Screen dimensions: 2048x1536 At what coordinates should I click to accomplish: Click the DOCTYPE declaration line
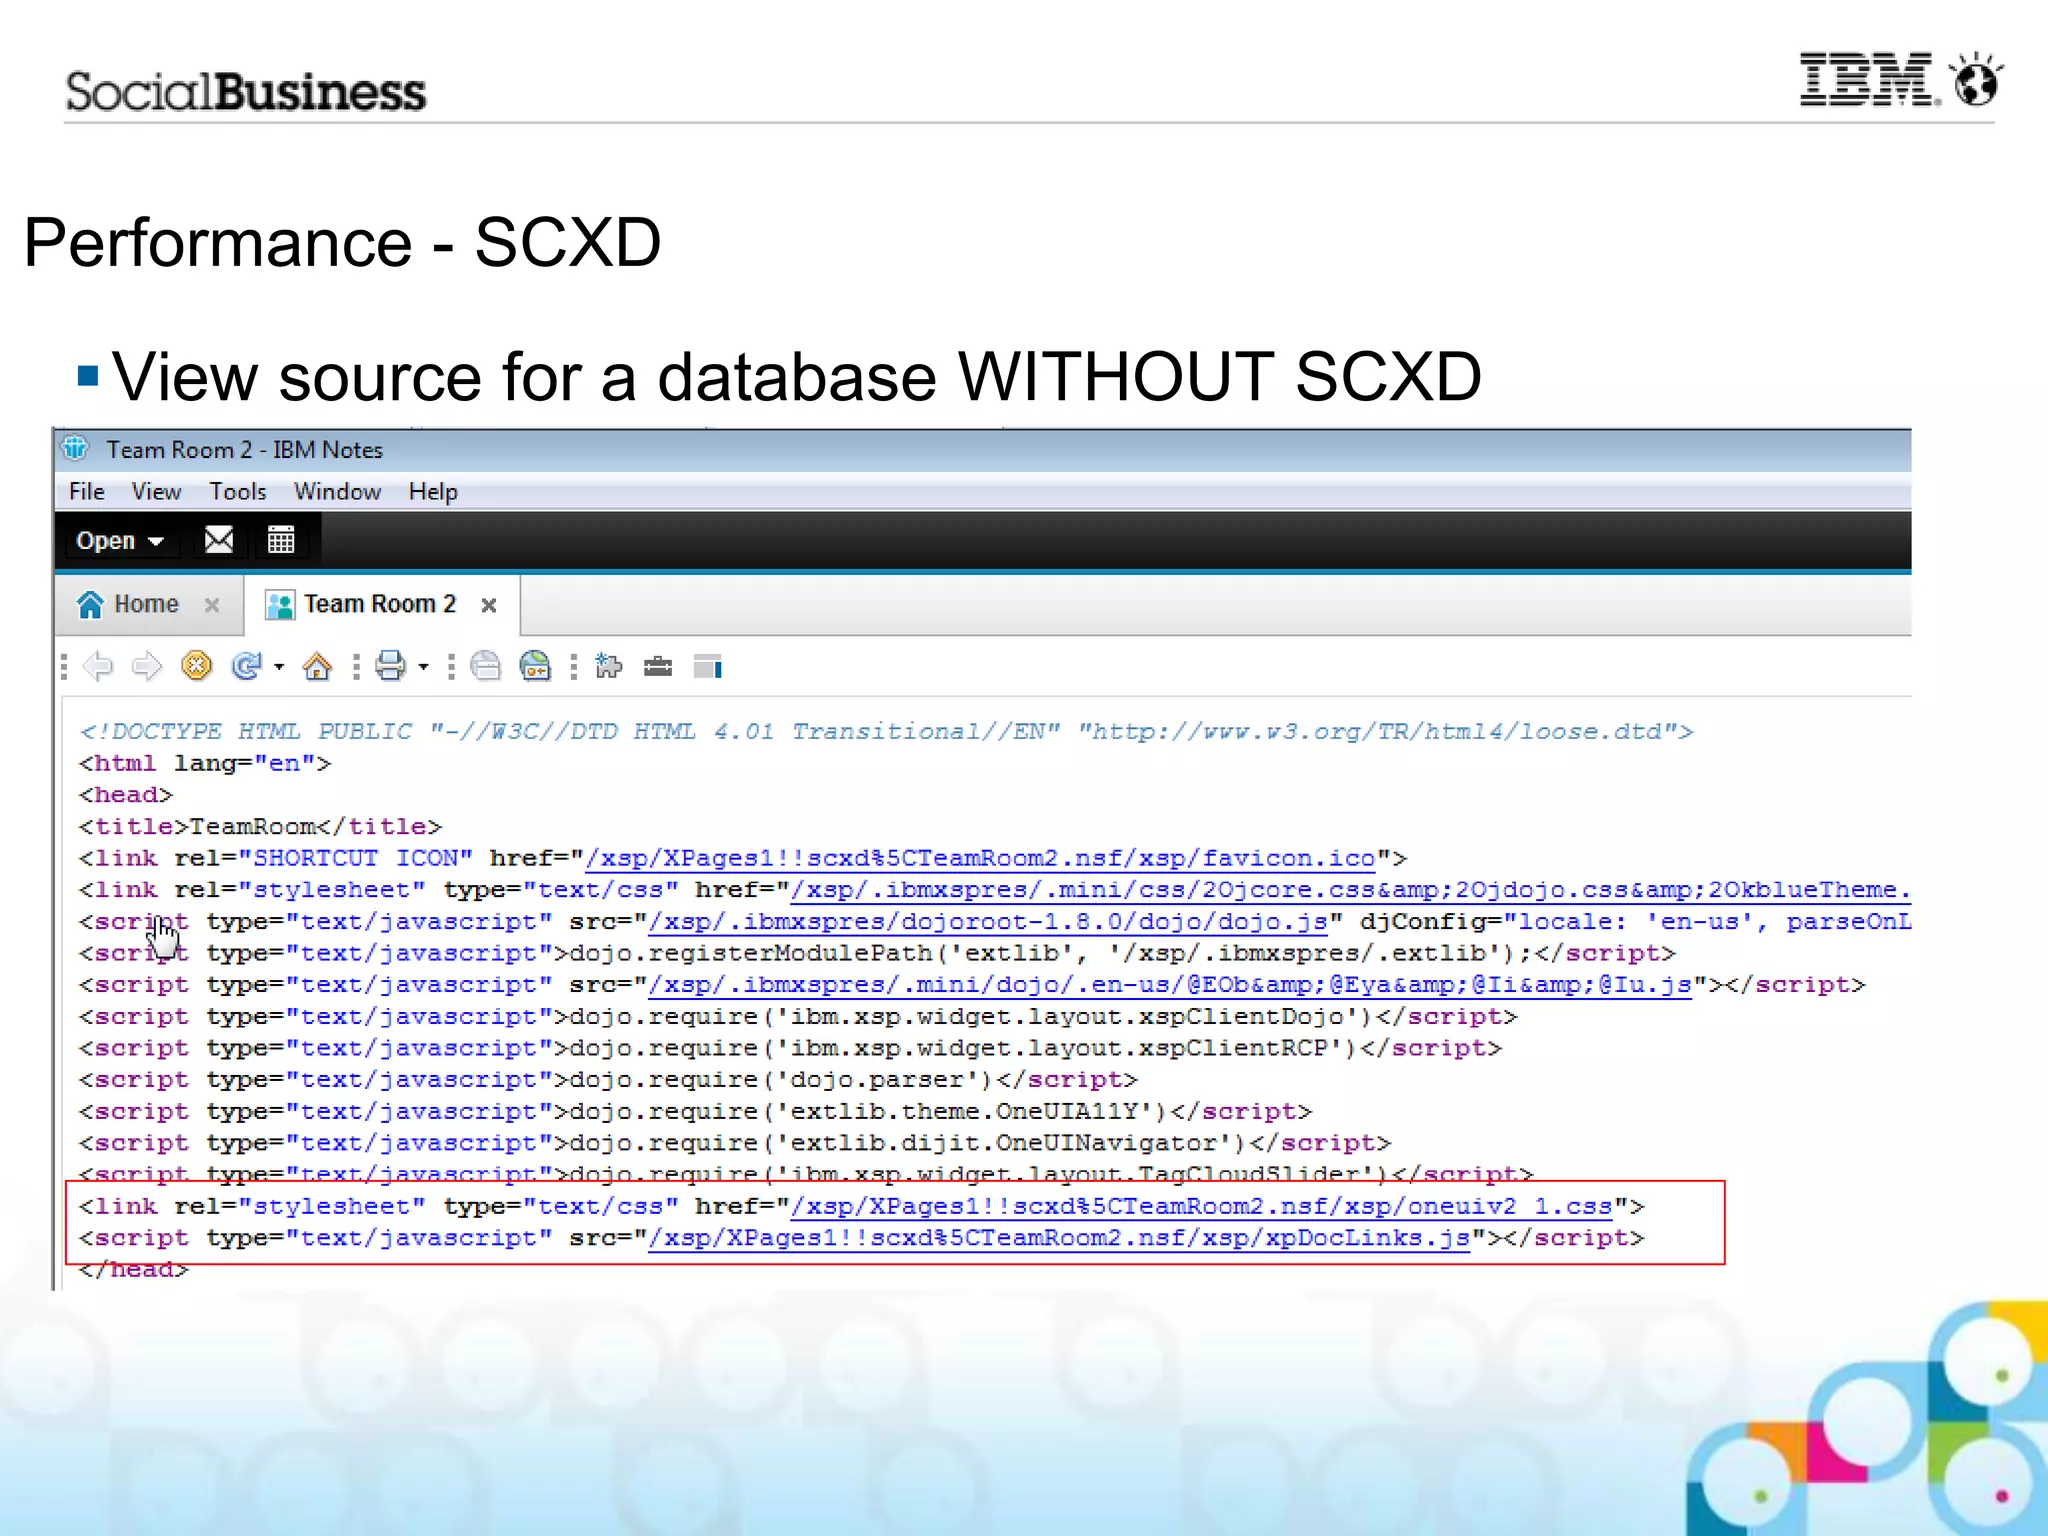coord(886,732)
